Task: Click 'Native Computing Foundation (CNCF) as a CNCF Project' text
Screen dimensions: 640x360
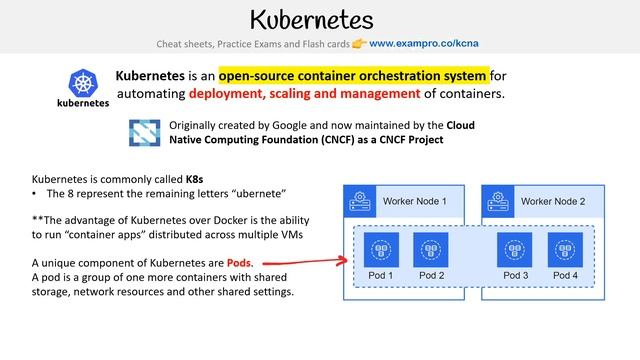Action: [306, 140]
